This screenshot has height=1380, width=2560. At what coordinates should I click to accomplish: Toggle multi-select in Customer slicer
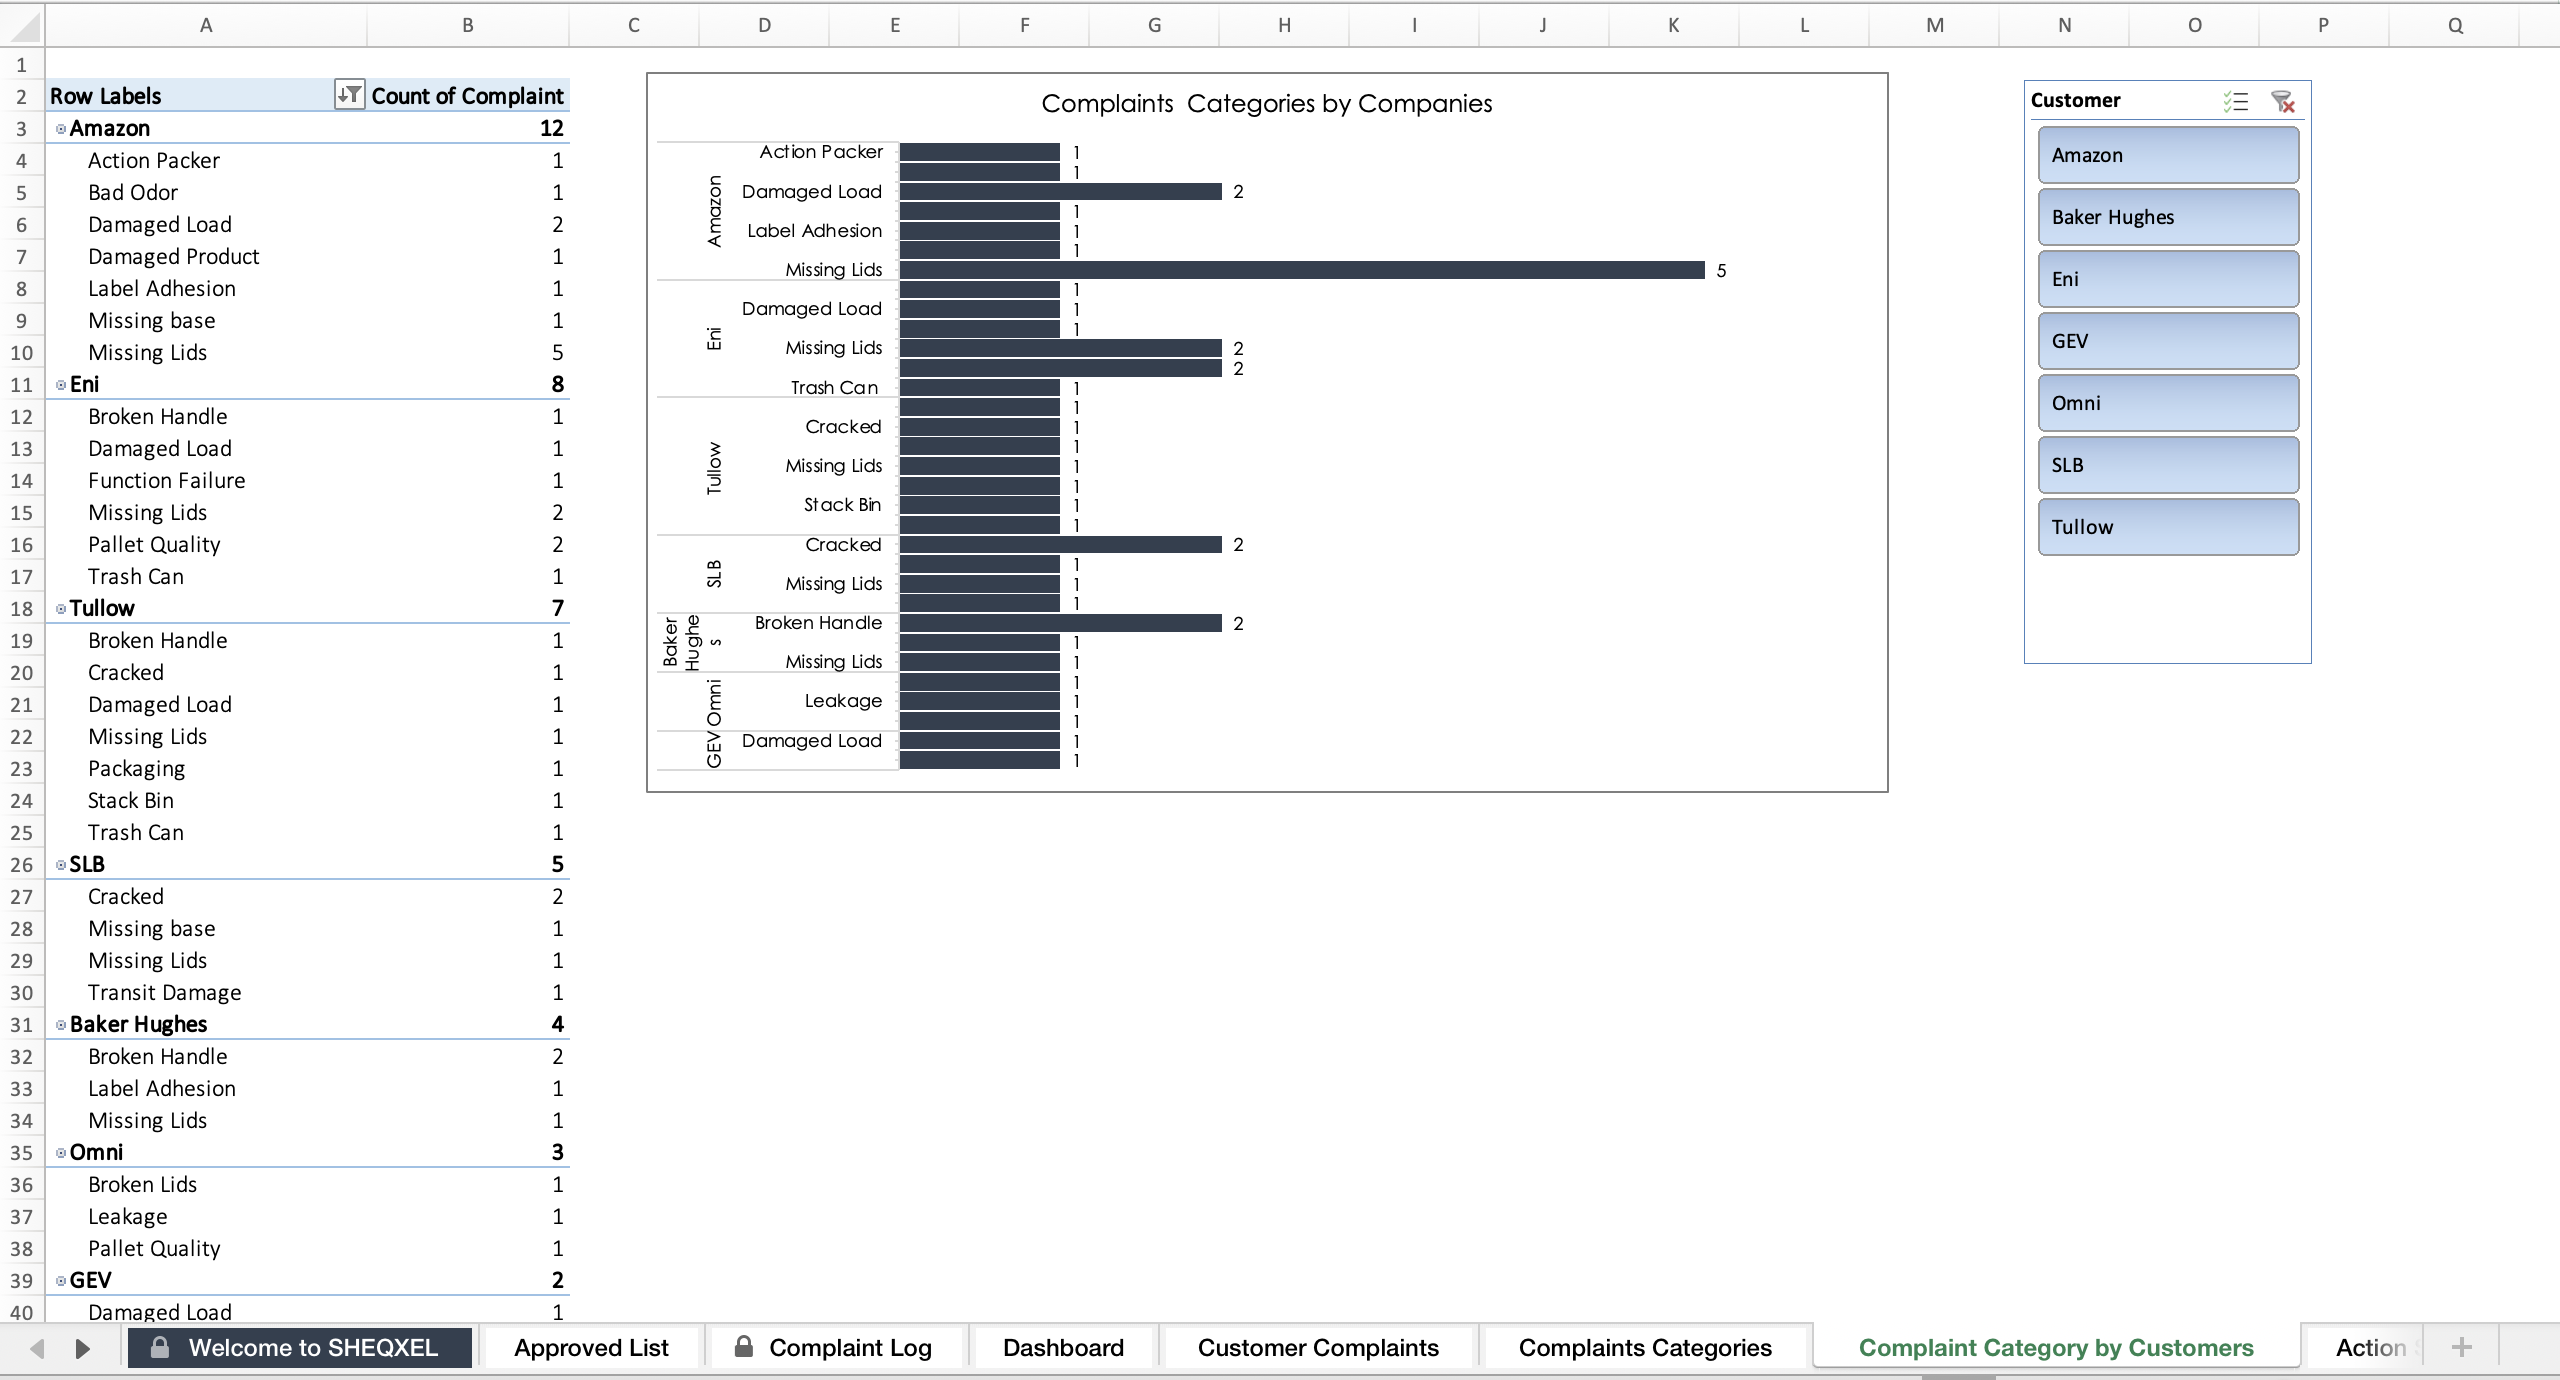(2236, 101)
